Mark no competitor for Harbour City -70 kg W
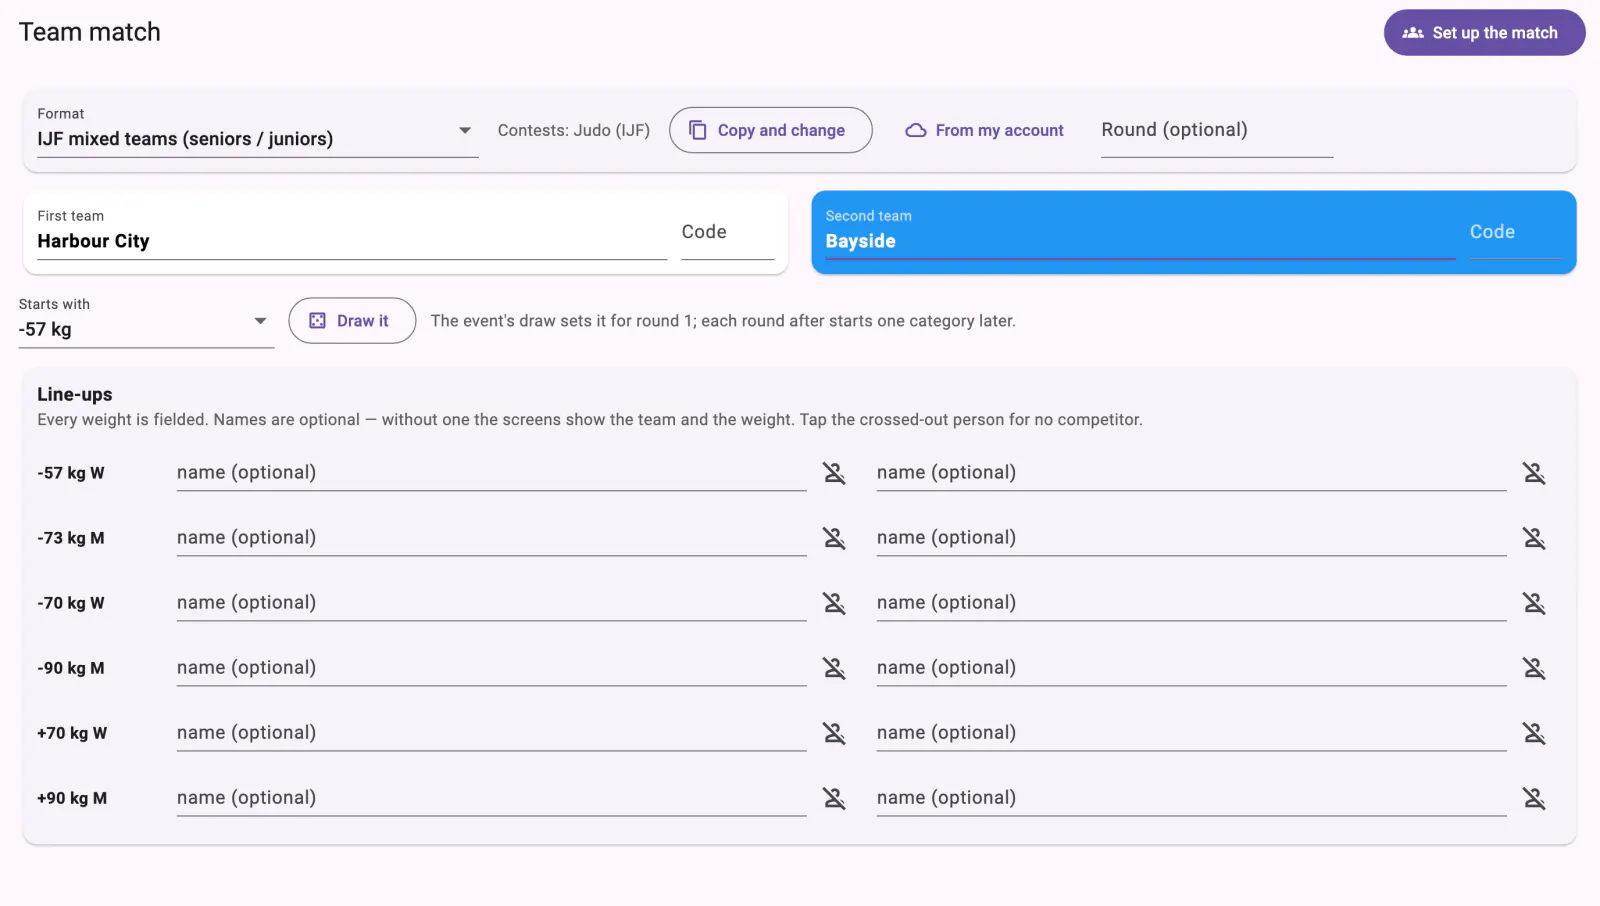The width and height of the screenshot is (1600, 906). [834, 603]
